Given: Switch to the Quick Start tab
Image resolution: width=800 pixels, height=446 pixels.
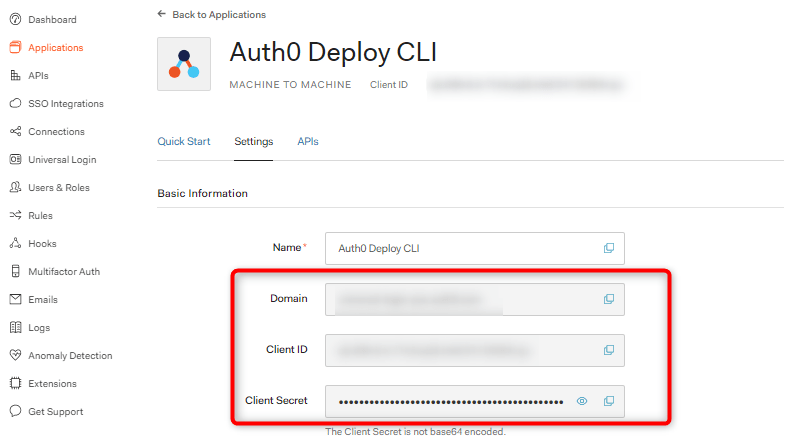Looking at the screenshot, I should [184, 141].
